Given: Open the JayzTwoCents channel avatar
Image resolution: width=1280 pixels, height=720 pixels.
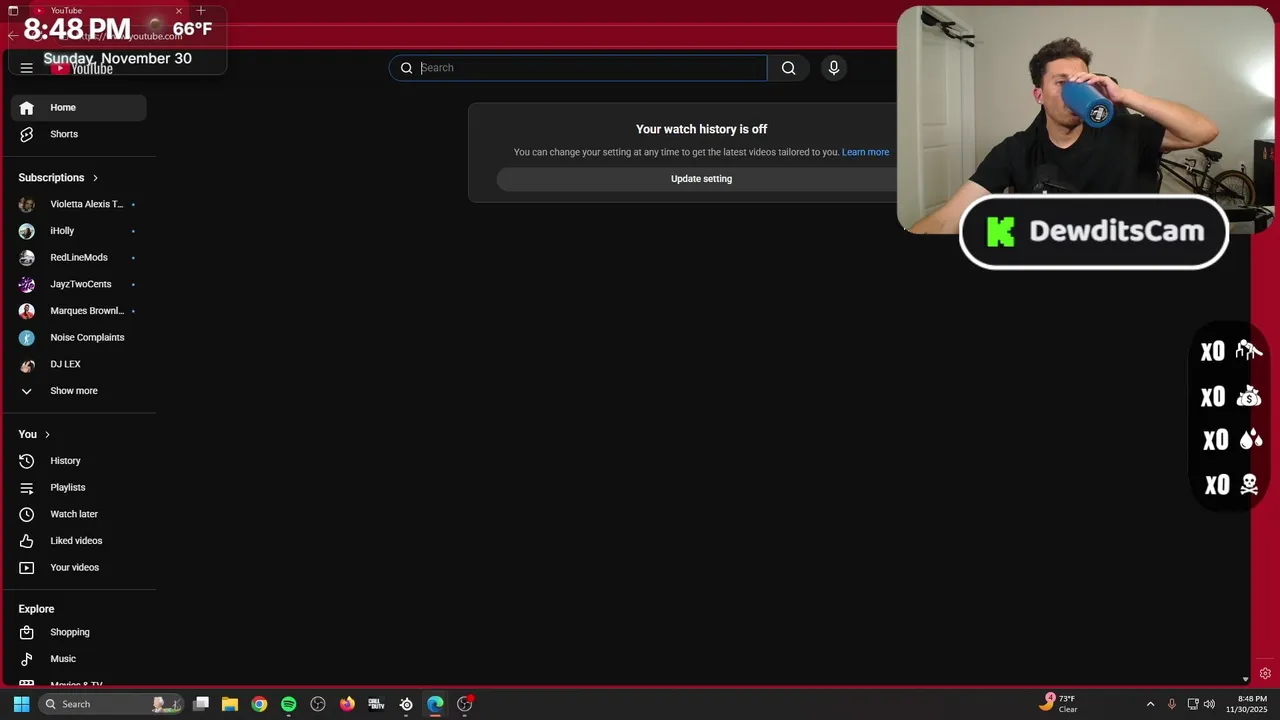Looking at the screenshot, I should [27, 284].
